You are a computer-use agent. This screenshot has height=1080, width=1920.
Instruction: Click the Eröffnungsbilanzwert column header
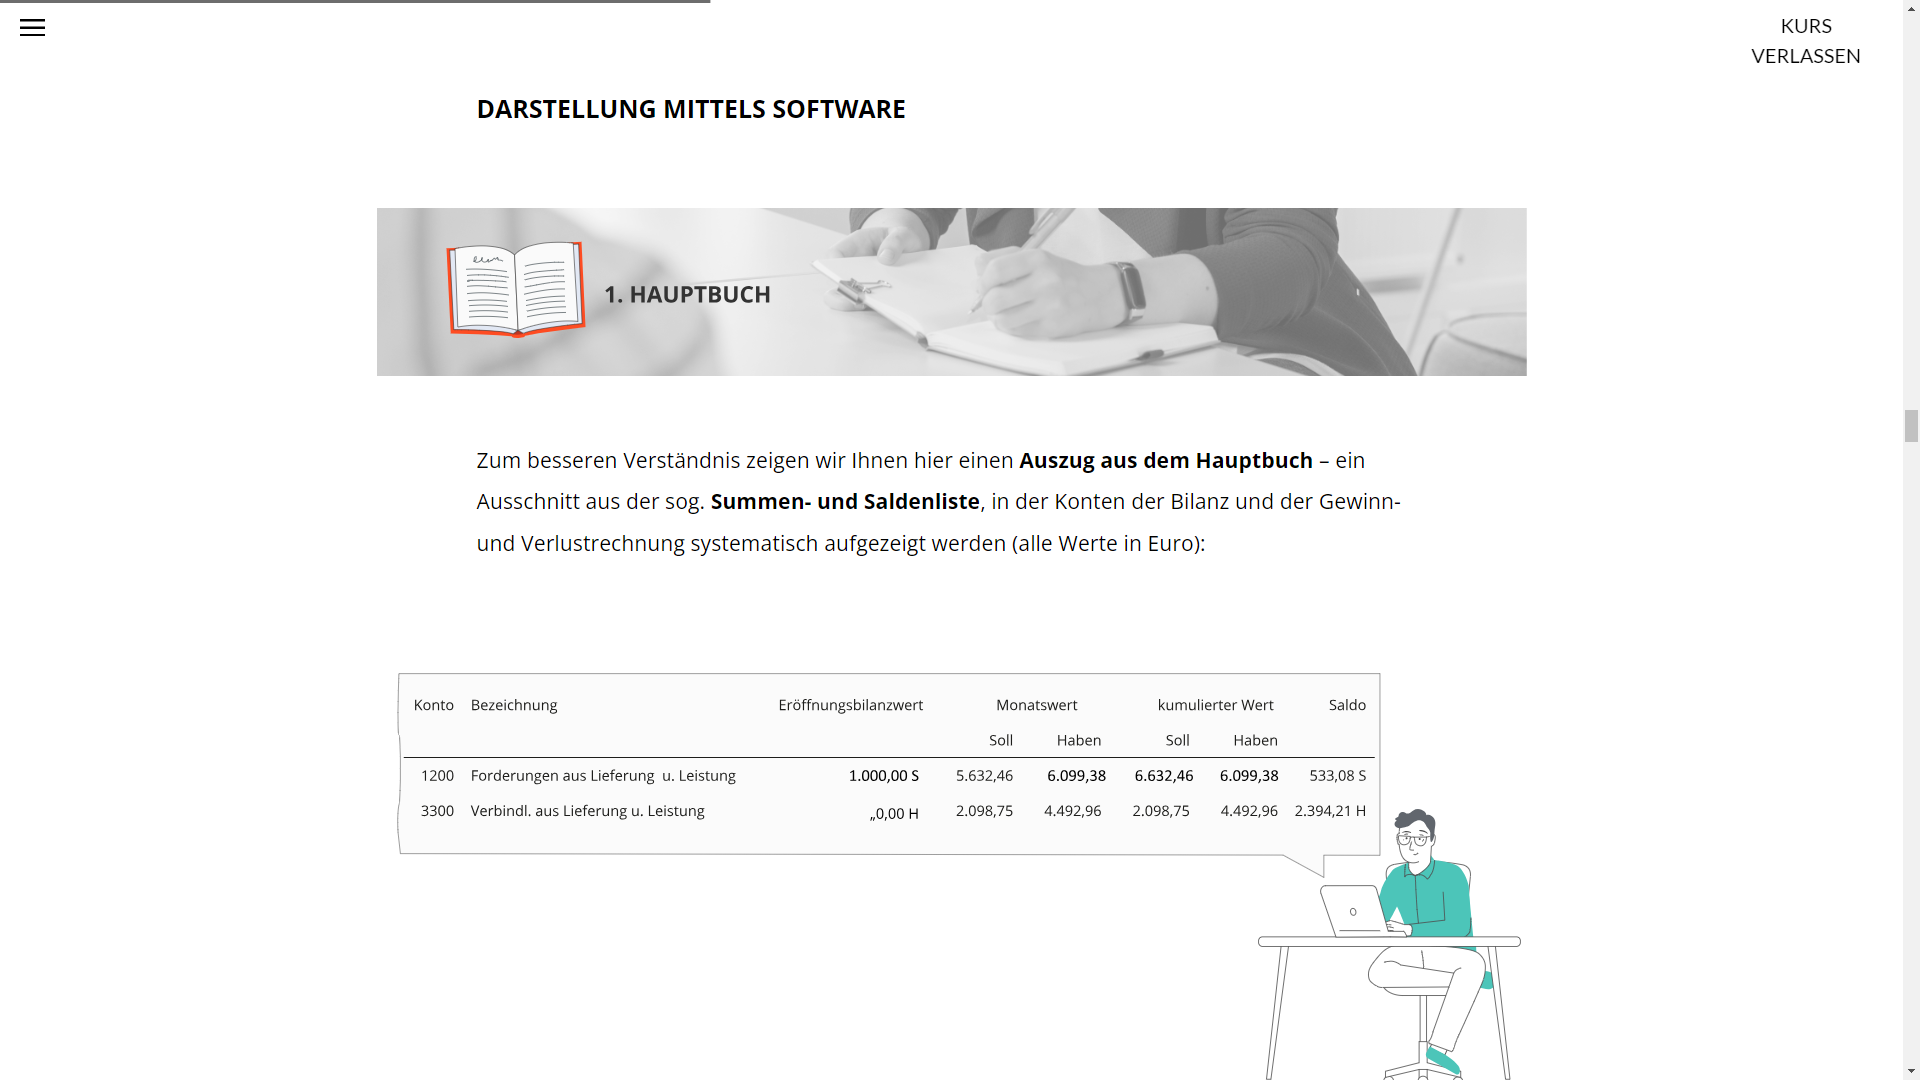[850, 705]
